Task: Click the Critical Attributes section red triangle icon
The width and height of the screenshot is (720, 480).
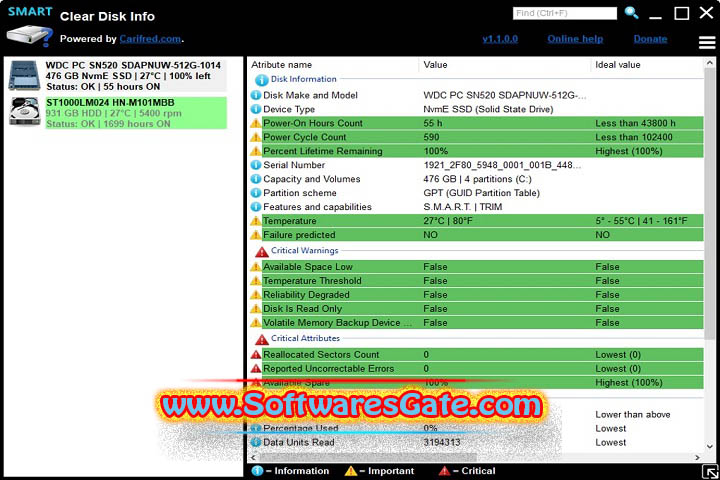Action: [262, 339]
